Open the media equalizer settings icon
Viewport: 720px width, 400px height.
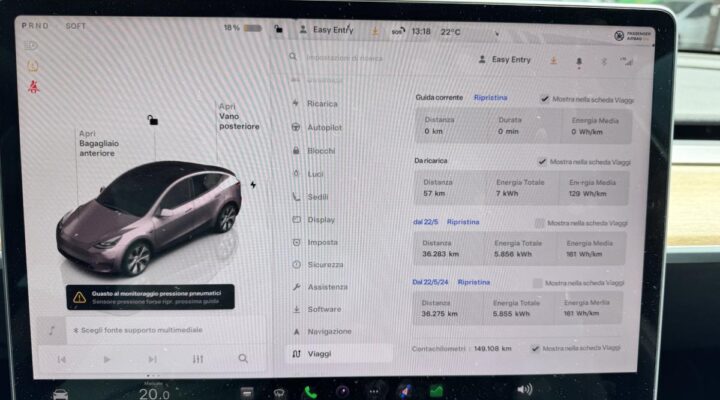[197, 359]
